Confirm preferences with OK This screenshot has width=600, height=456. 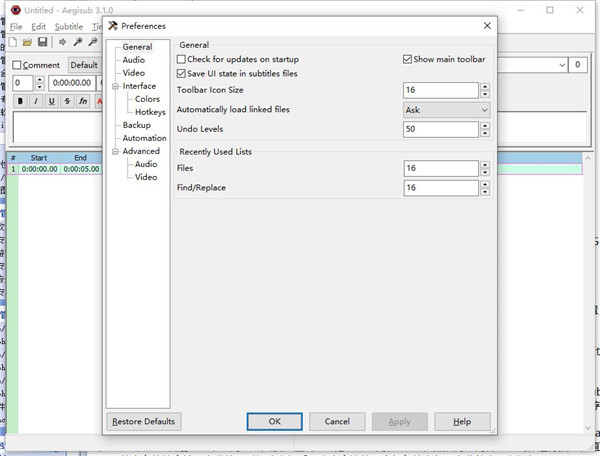275,422
